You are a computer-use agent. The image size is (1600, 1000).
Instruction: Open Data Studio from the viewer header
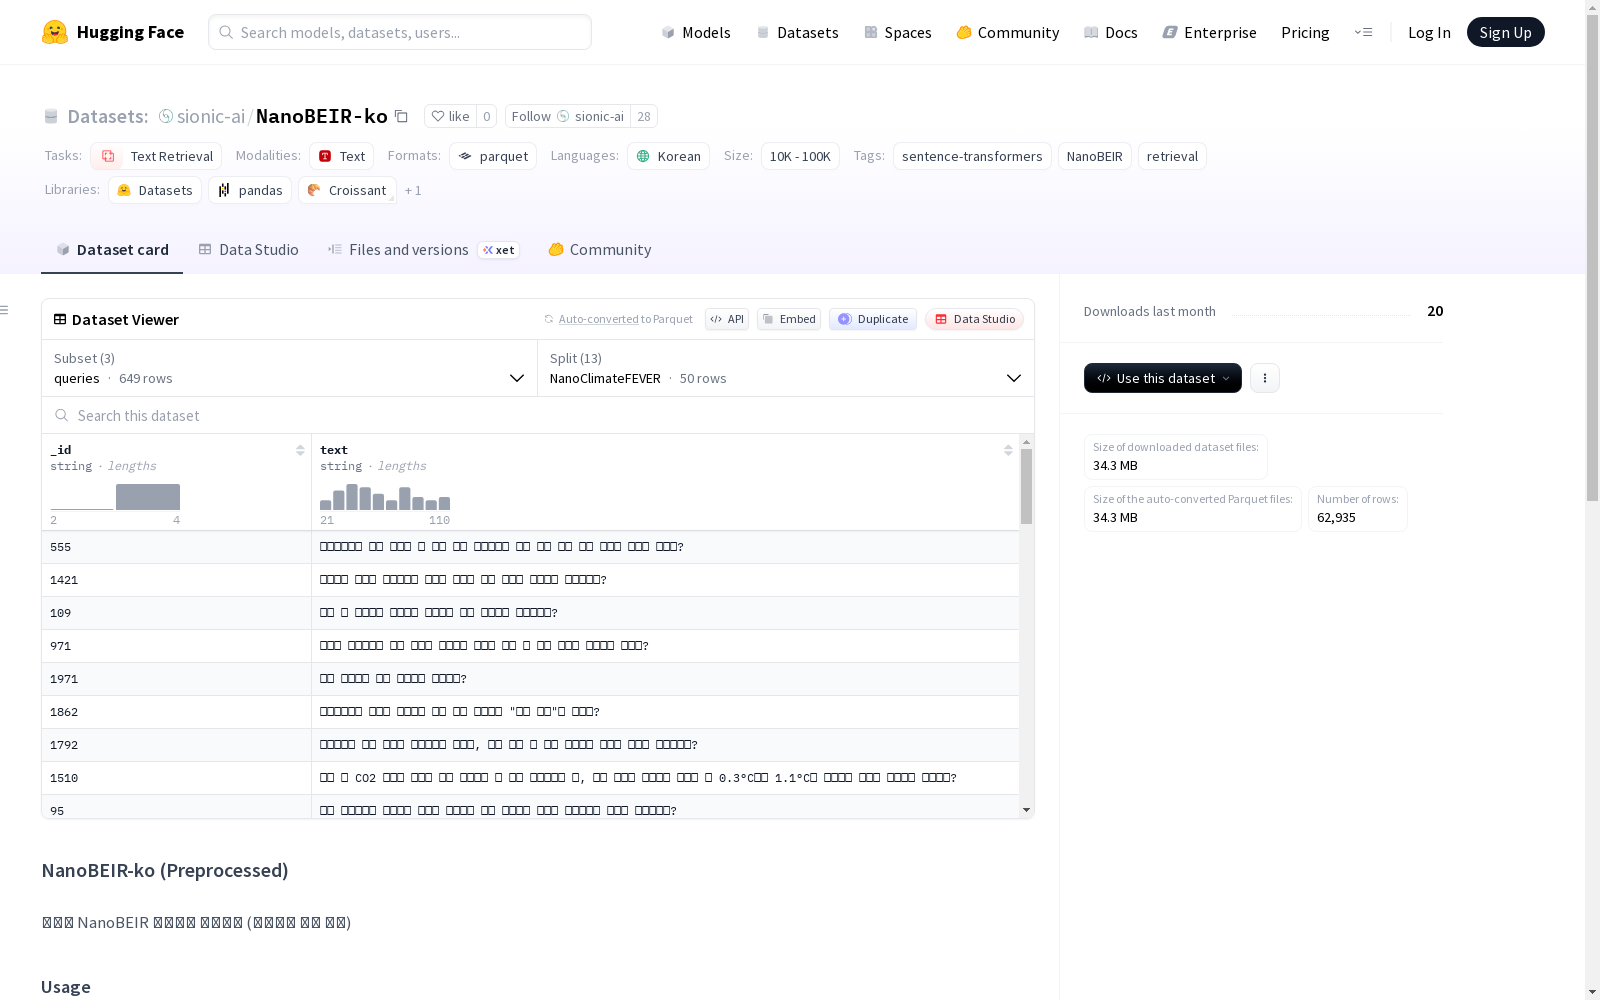pos(974,319)
